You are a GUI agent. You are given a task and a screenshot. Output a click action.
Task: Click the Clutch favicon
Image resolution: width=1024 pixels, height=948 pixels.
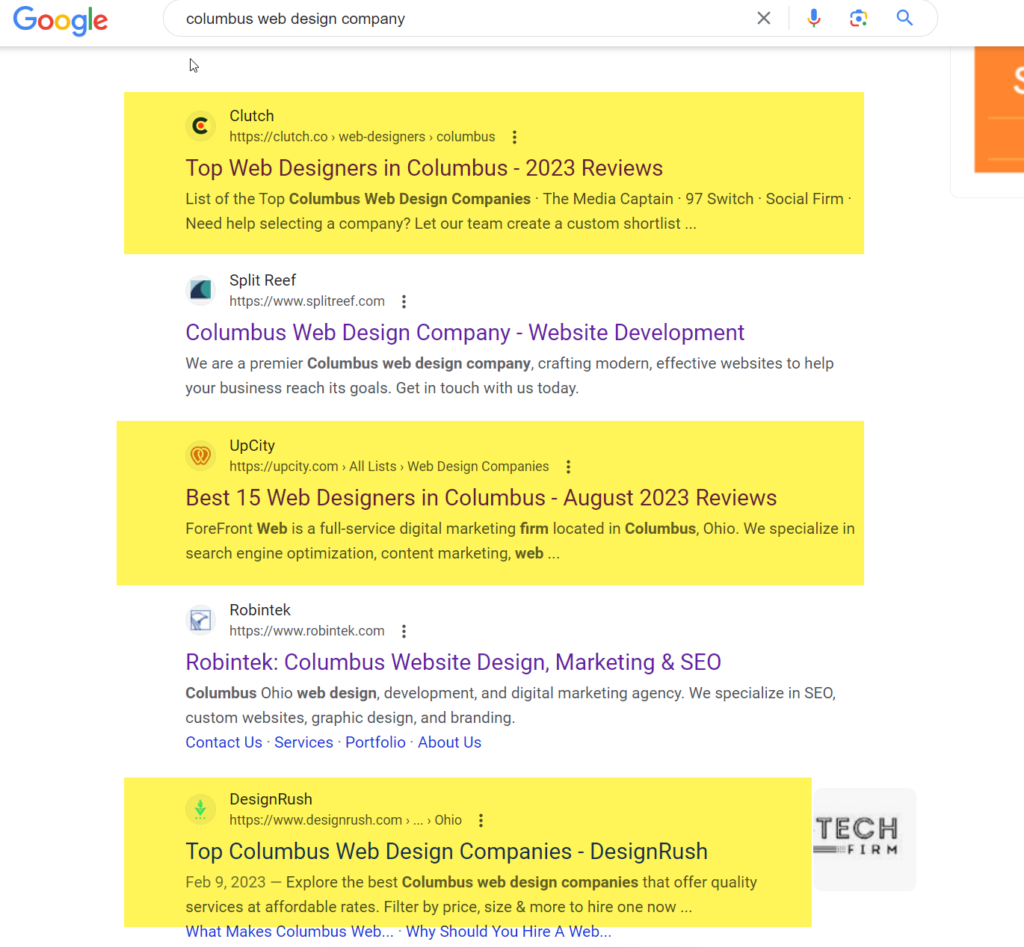[200, 125]
